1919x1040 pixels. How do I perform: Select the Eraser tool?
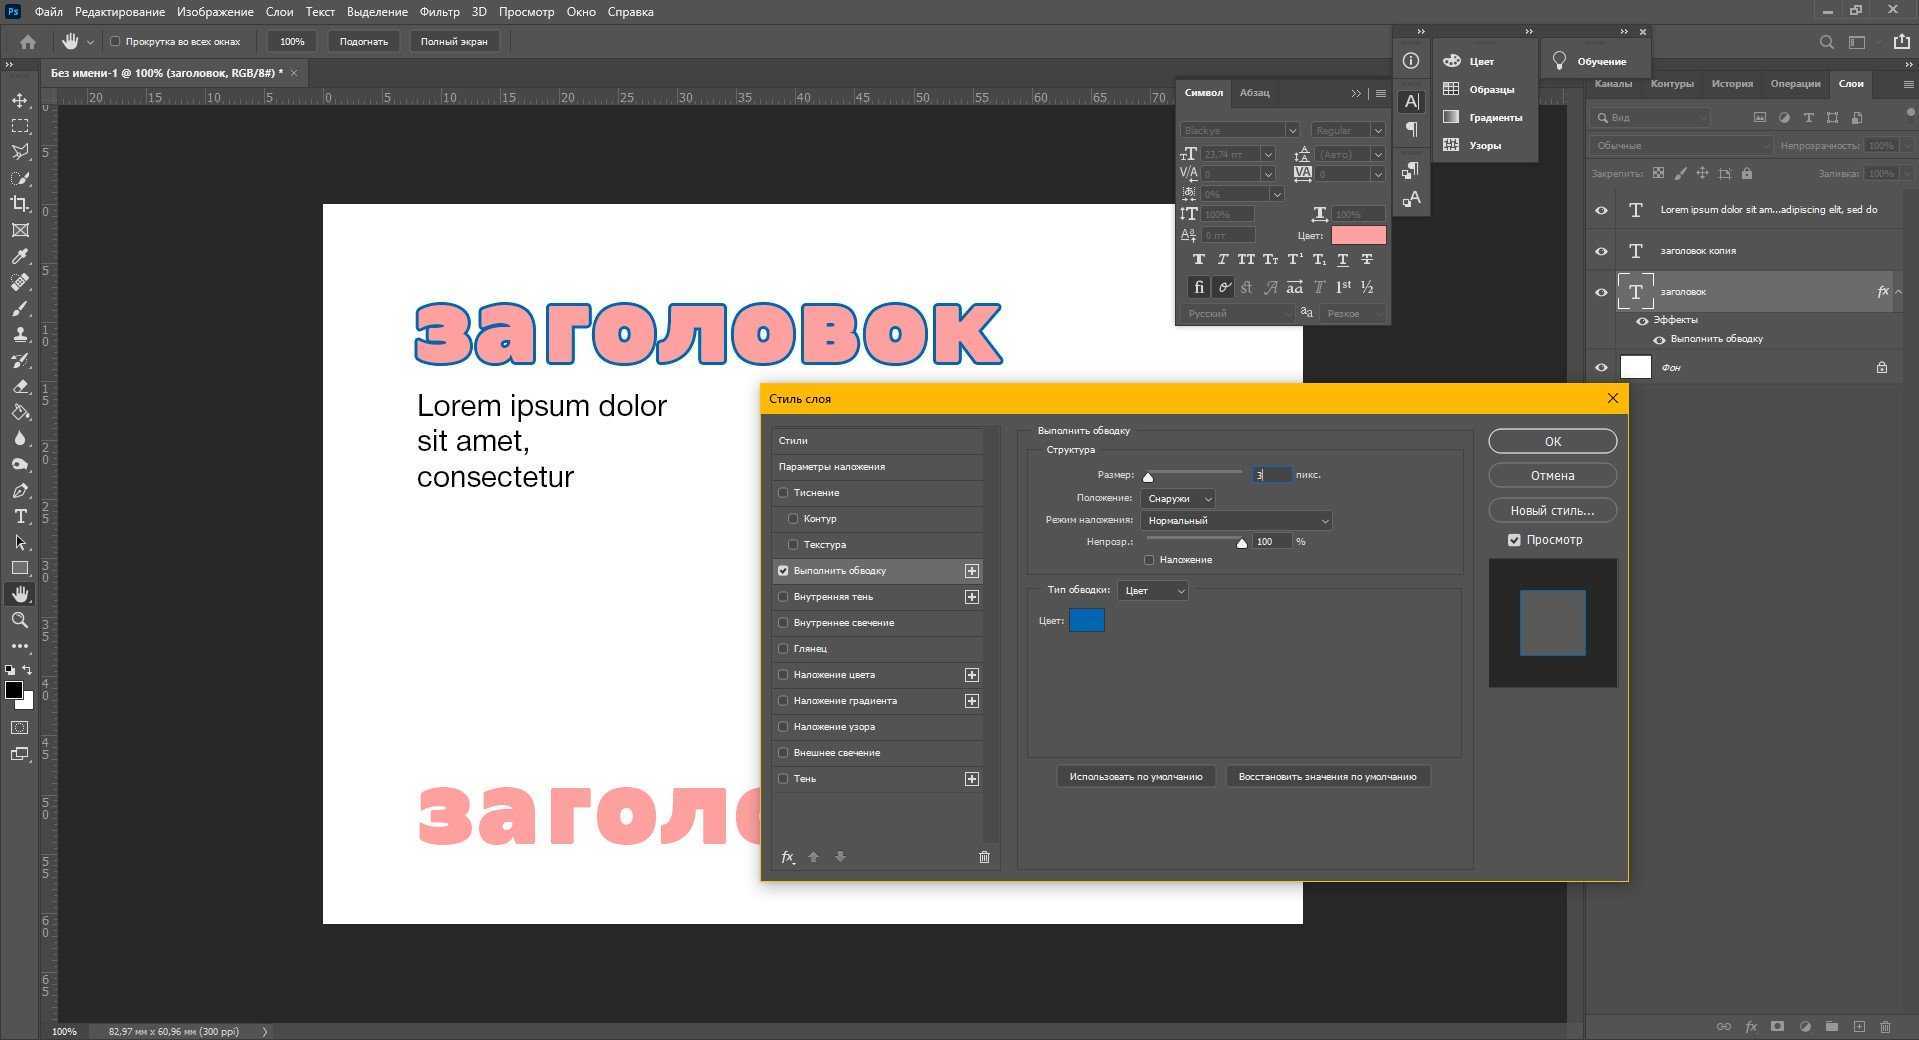coord(20,387)
